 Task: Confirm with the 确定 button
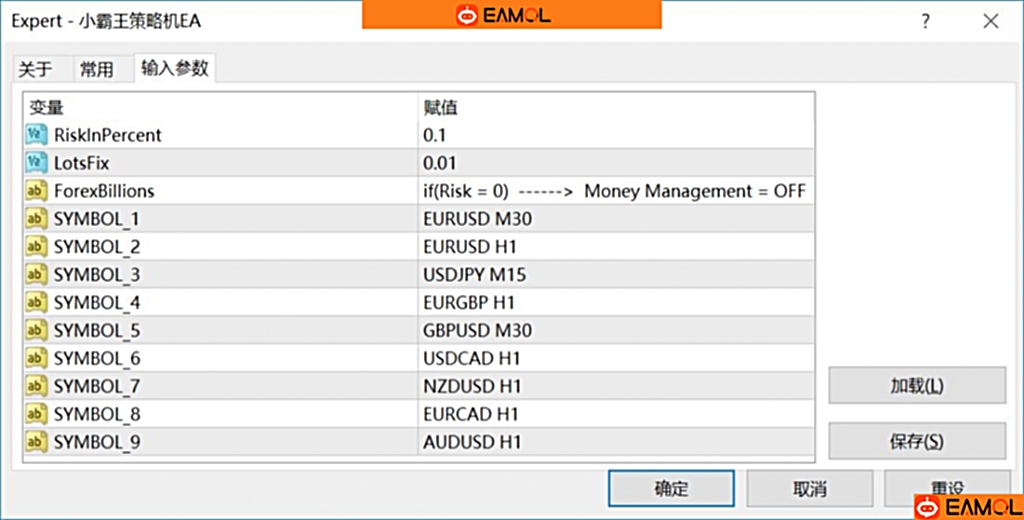click(671, 489)
